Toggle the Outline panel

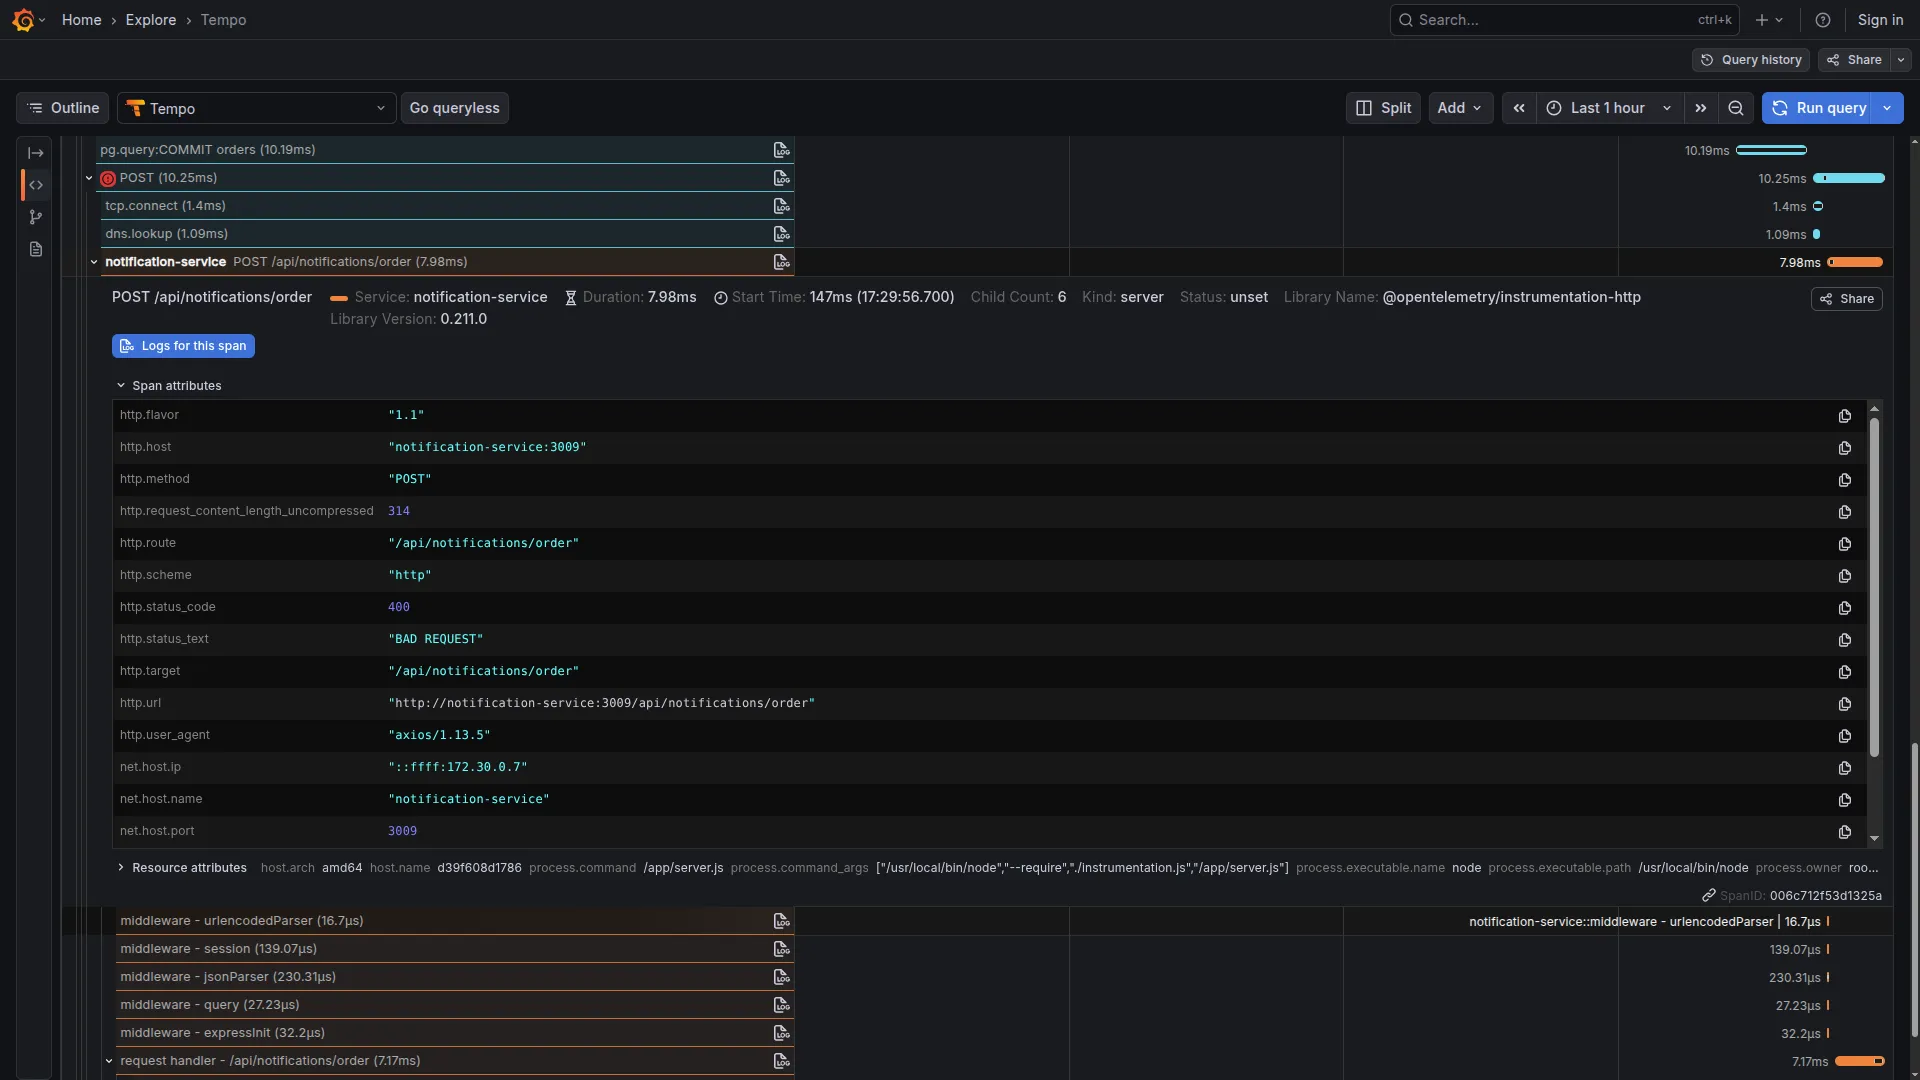click(x=61, y=108)
